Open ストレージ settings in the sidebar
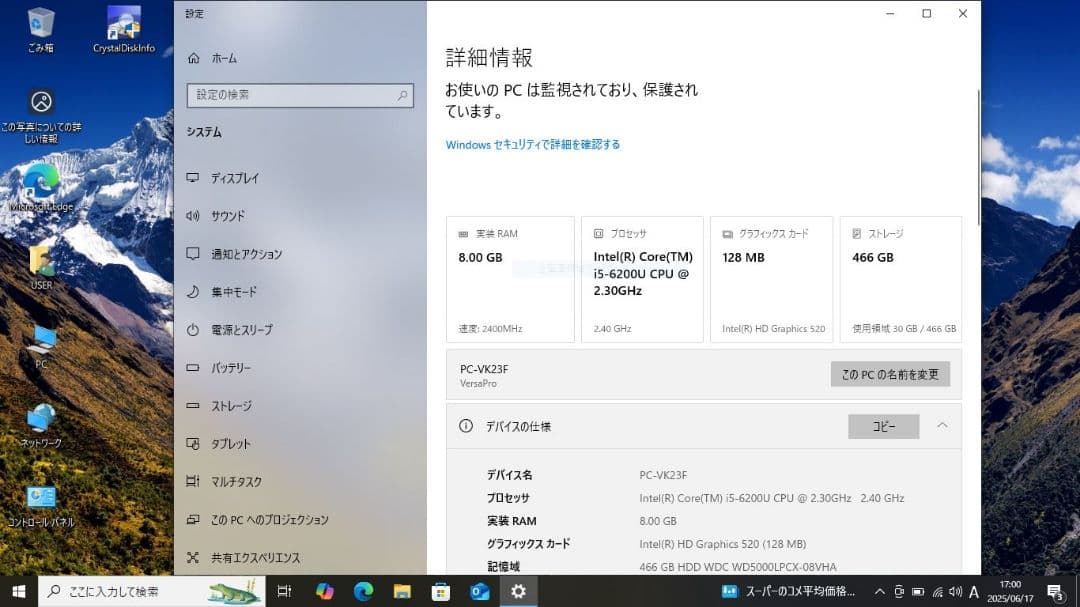 pos(231,406)
